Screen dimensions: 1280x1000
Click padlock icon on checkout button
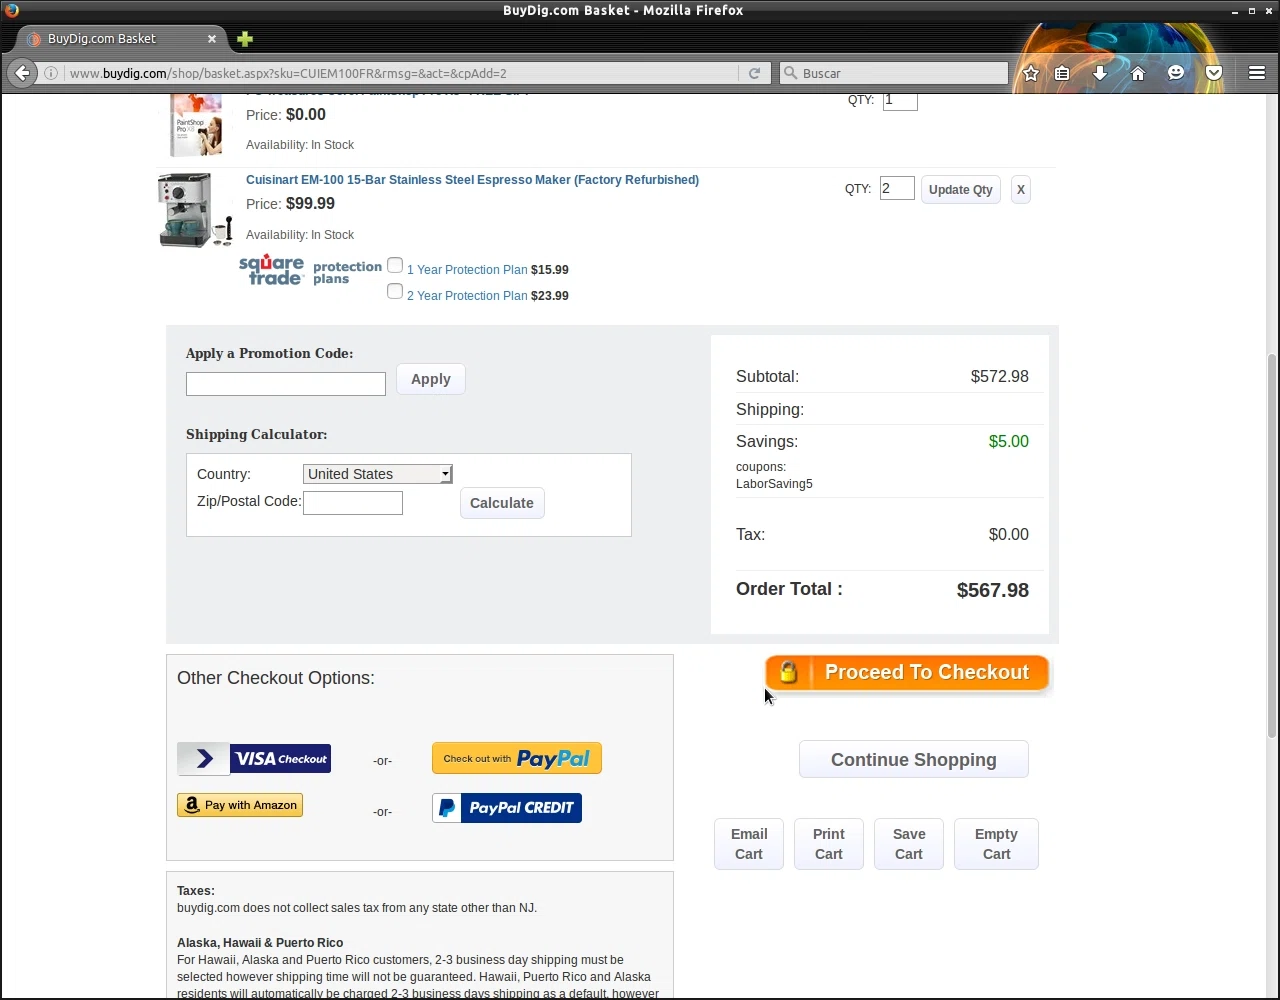click(x=788, y=673)
